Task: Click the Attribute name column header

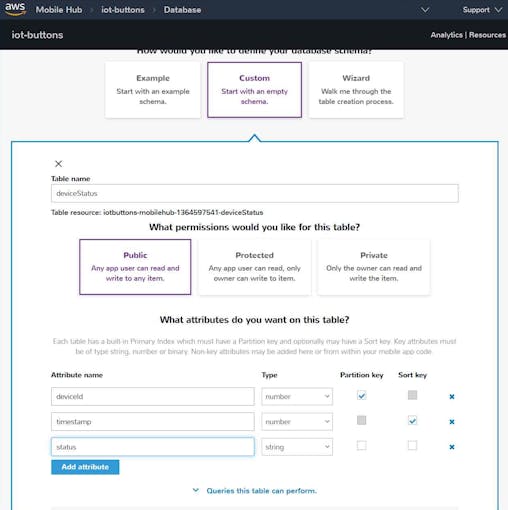Action: click(x=77, y=375)
